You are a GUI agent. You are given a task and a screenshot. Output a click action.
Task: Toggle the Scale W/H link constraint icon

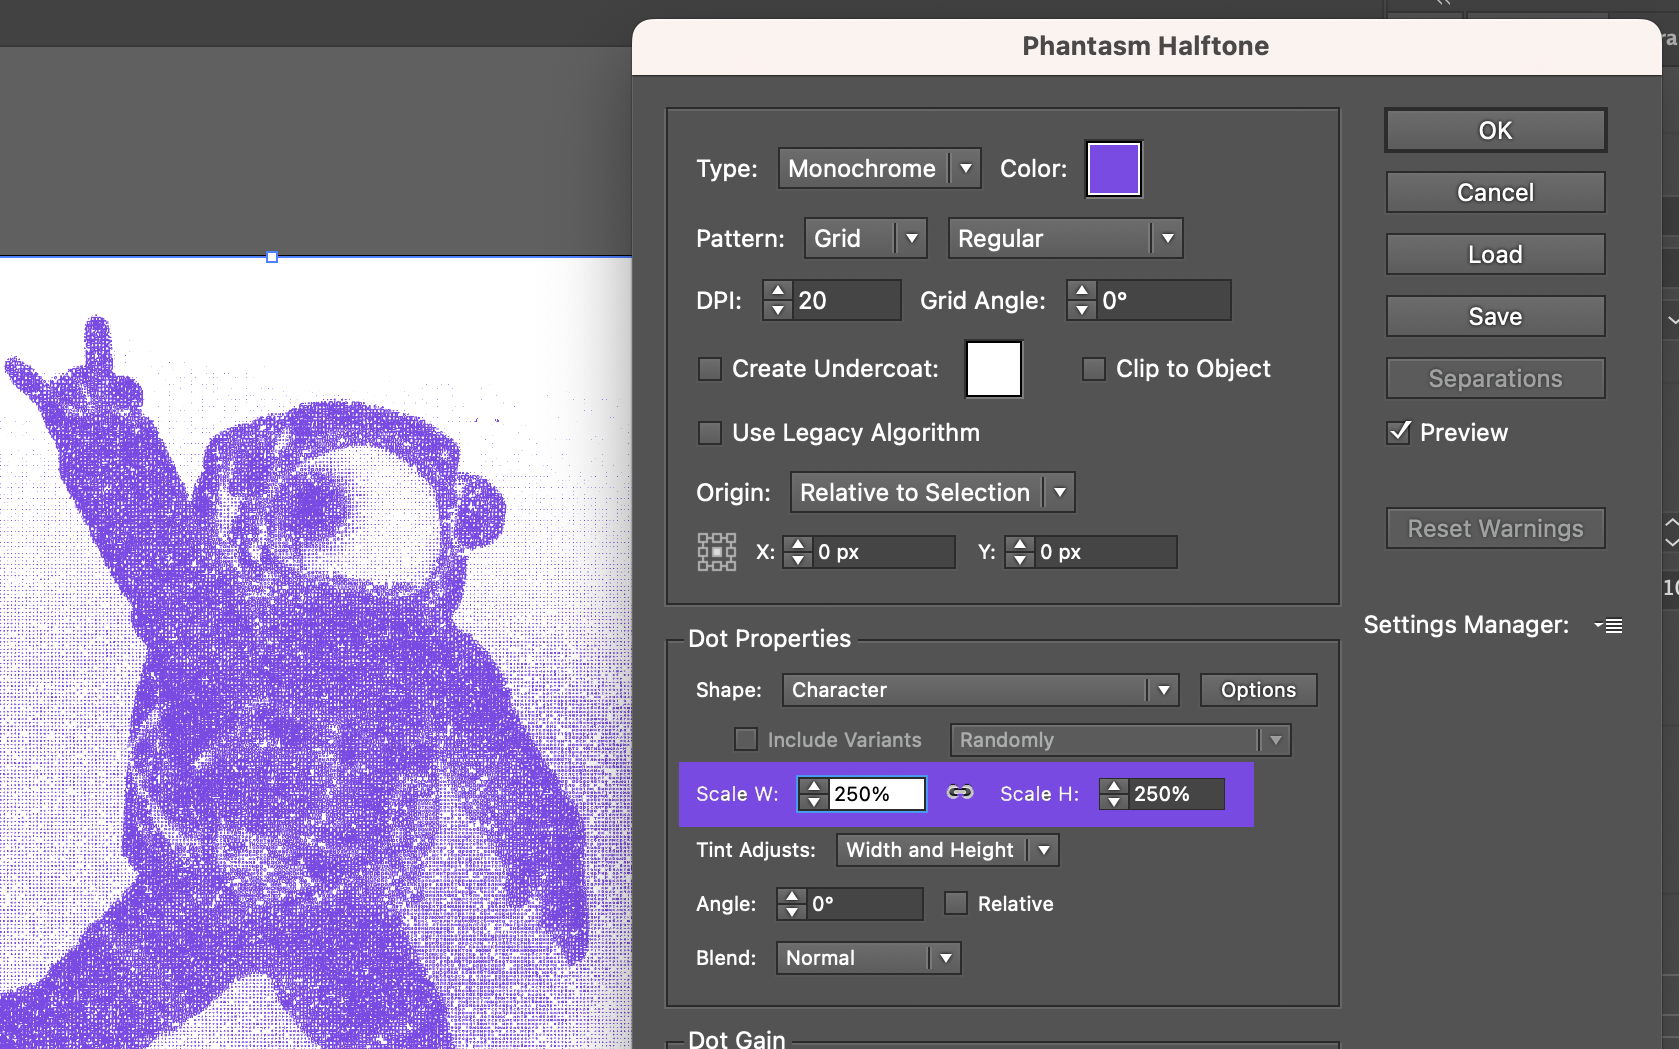pos(960,792)
